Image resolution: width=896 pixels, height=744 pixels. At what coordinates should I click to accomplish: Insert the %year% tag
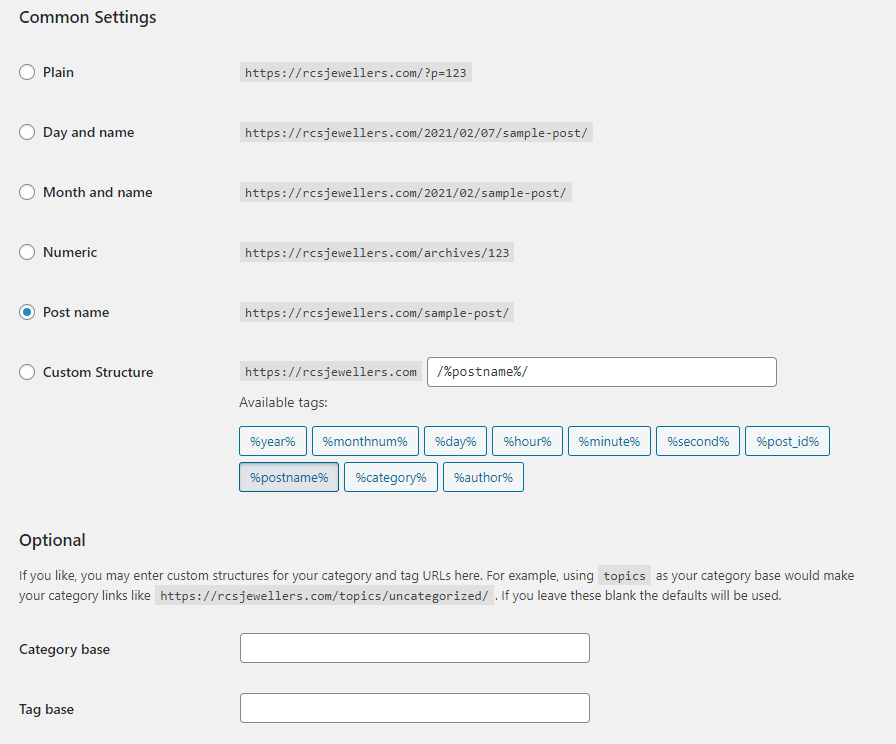click(272, 441)
